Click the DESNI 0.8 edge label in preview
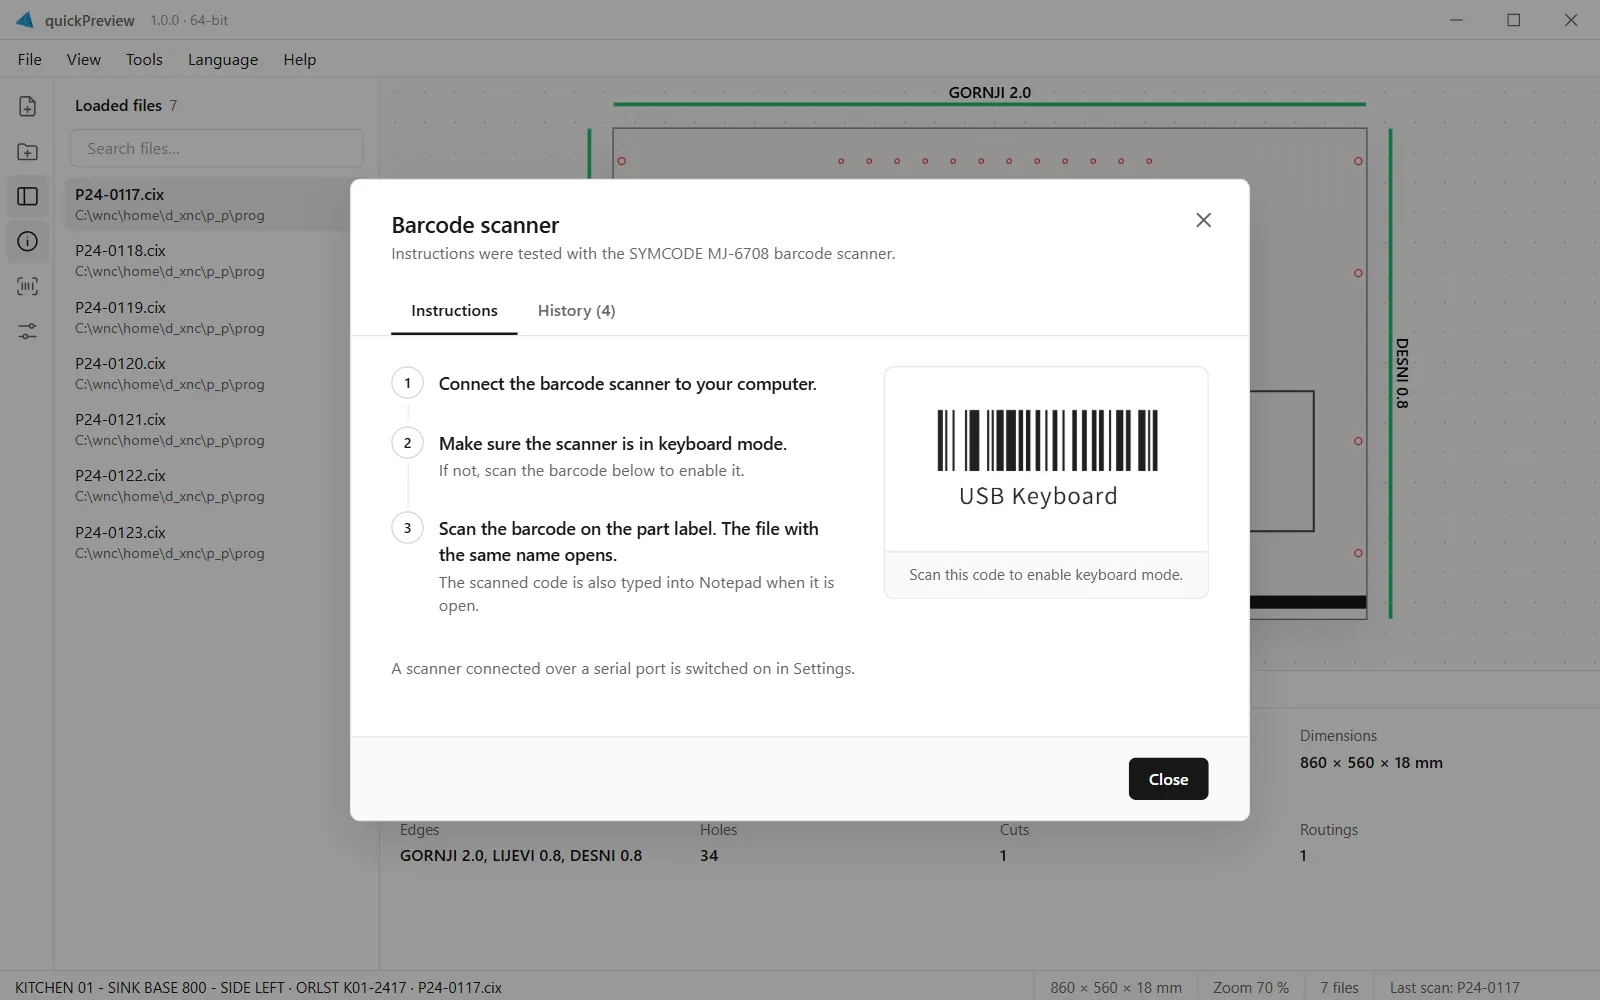The height and width of the screenshot is (1000, 1600). click(1402, 373)
